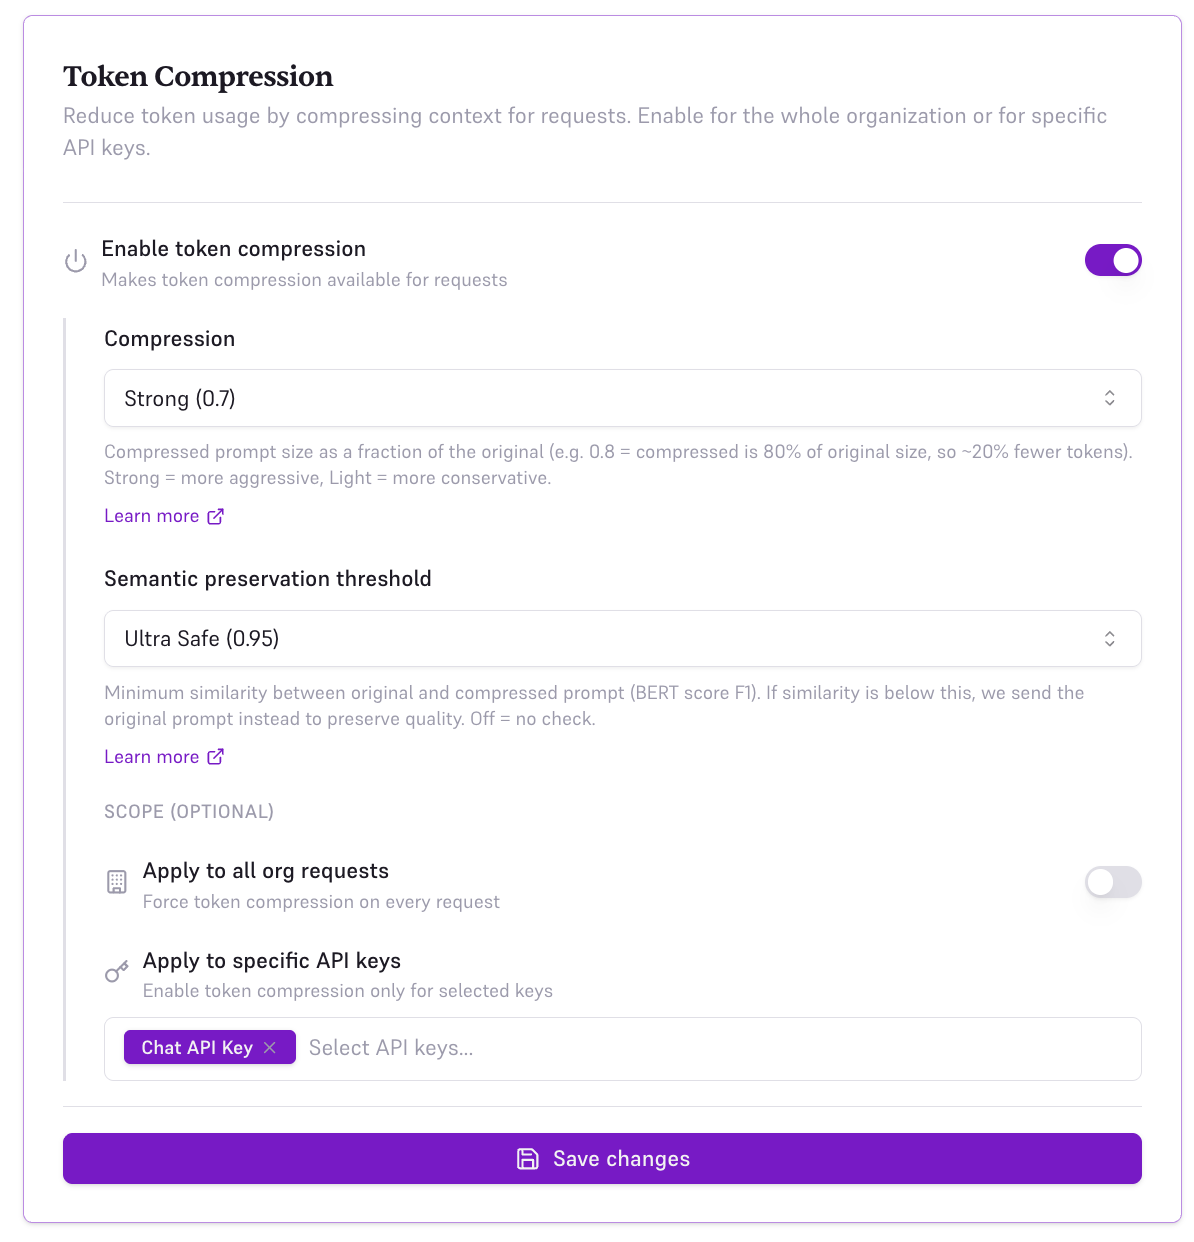Click the building icon next to Apply to all org requests
1194x1242 pixels.
[118, 882]
